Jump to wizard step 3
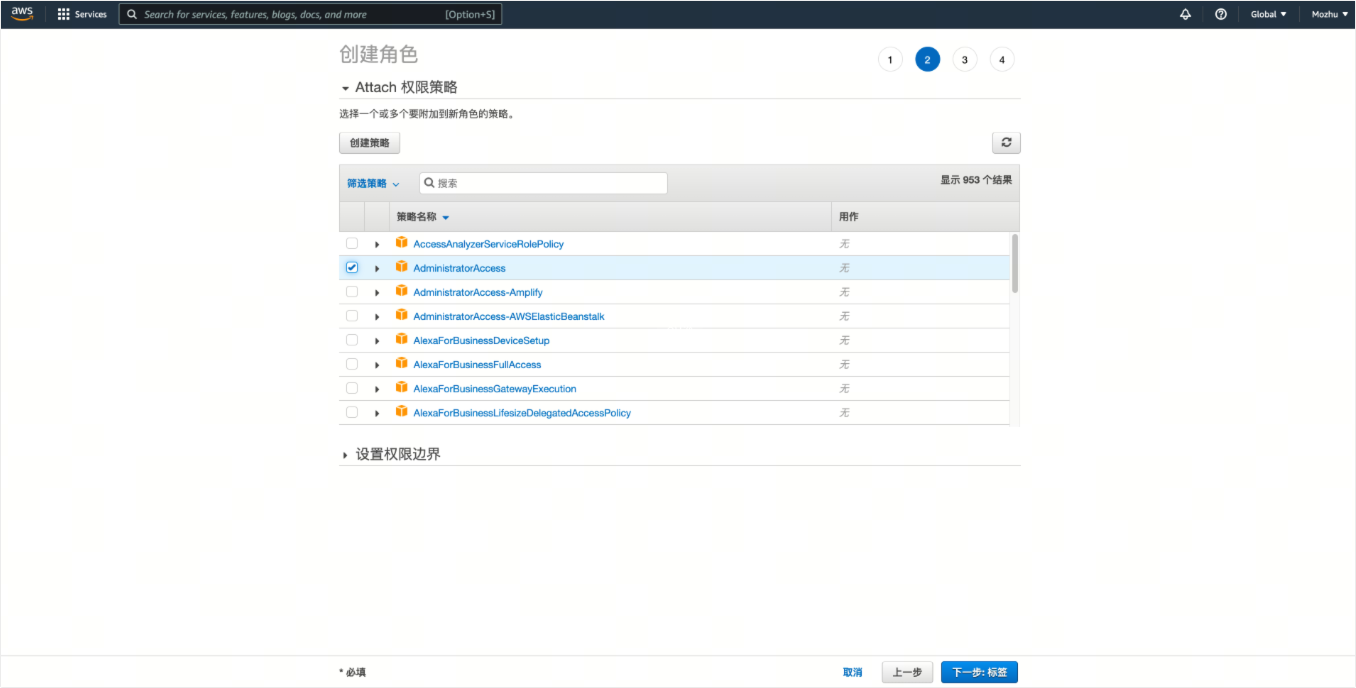Viewport: 1356px width, 688px height. pos(964,60)
